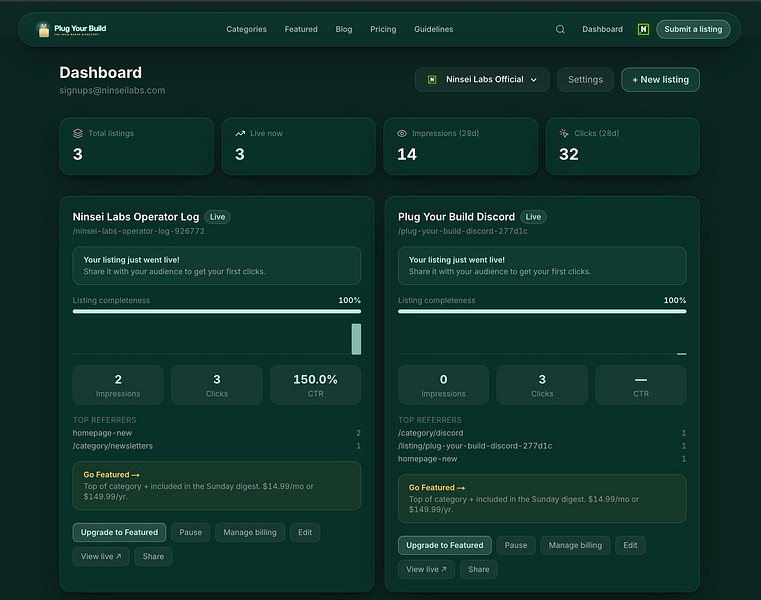Click the 150.0% CTR stat box
This screenshot has width=761, height=600.
click(x=315, y=385)
